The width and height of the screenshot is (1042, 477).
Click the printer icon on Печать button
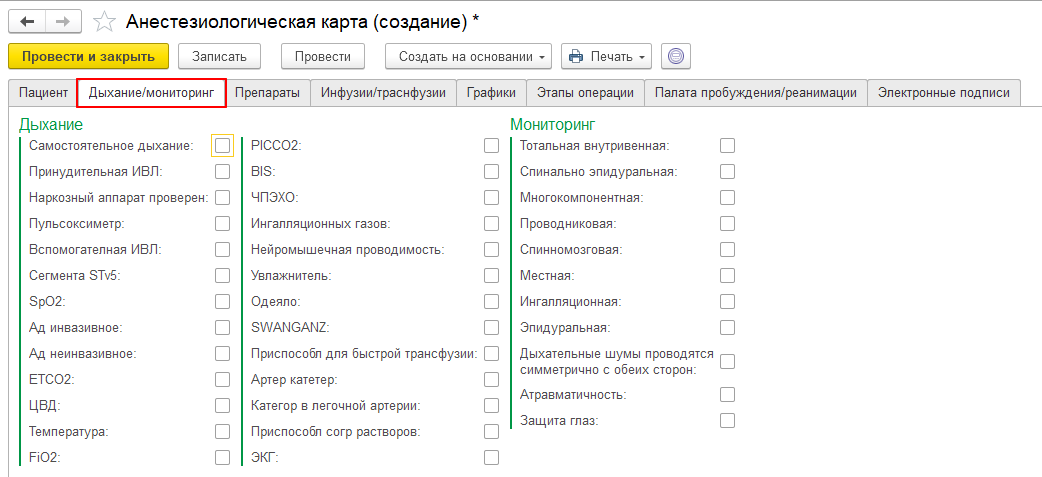tap(576, 56)
